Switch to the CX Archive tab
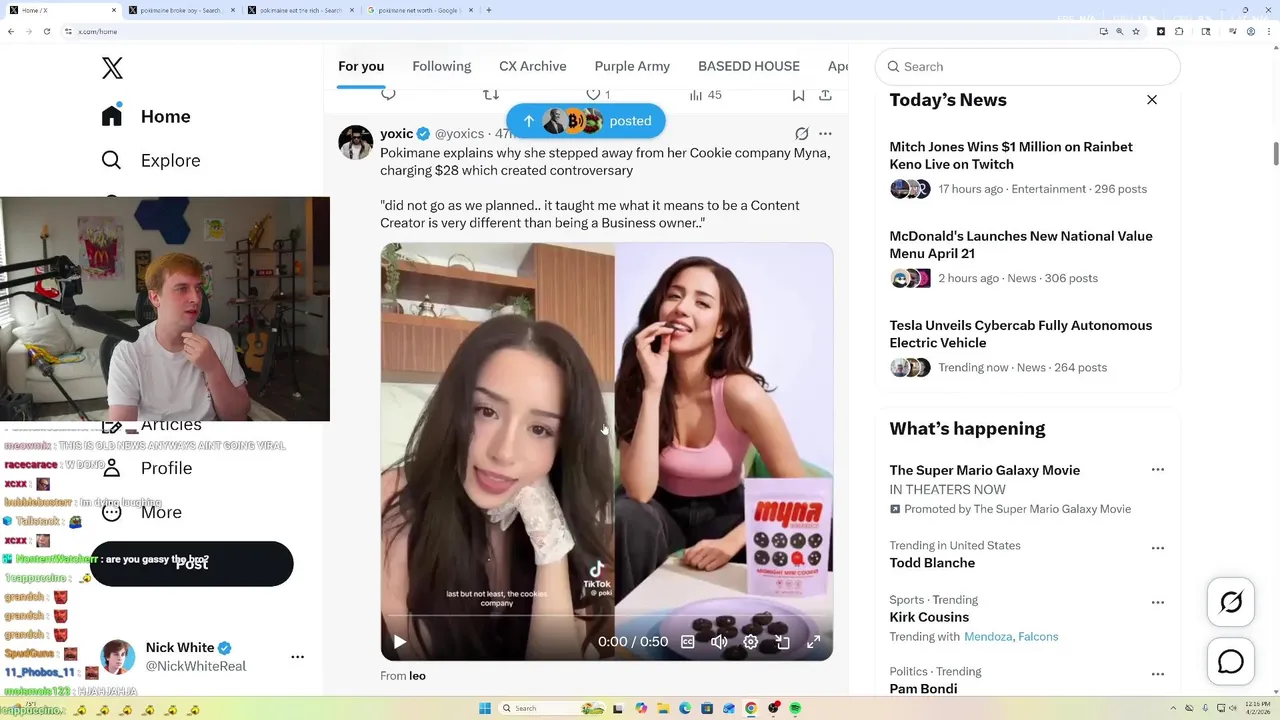The width and height of the screenshot is (1280, 720). tap(533, 66)
